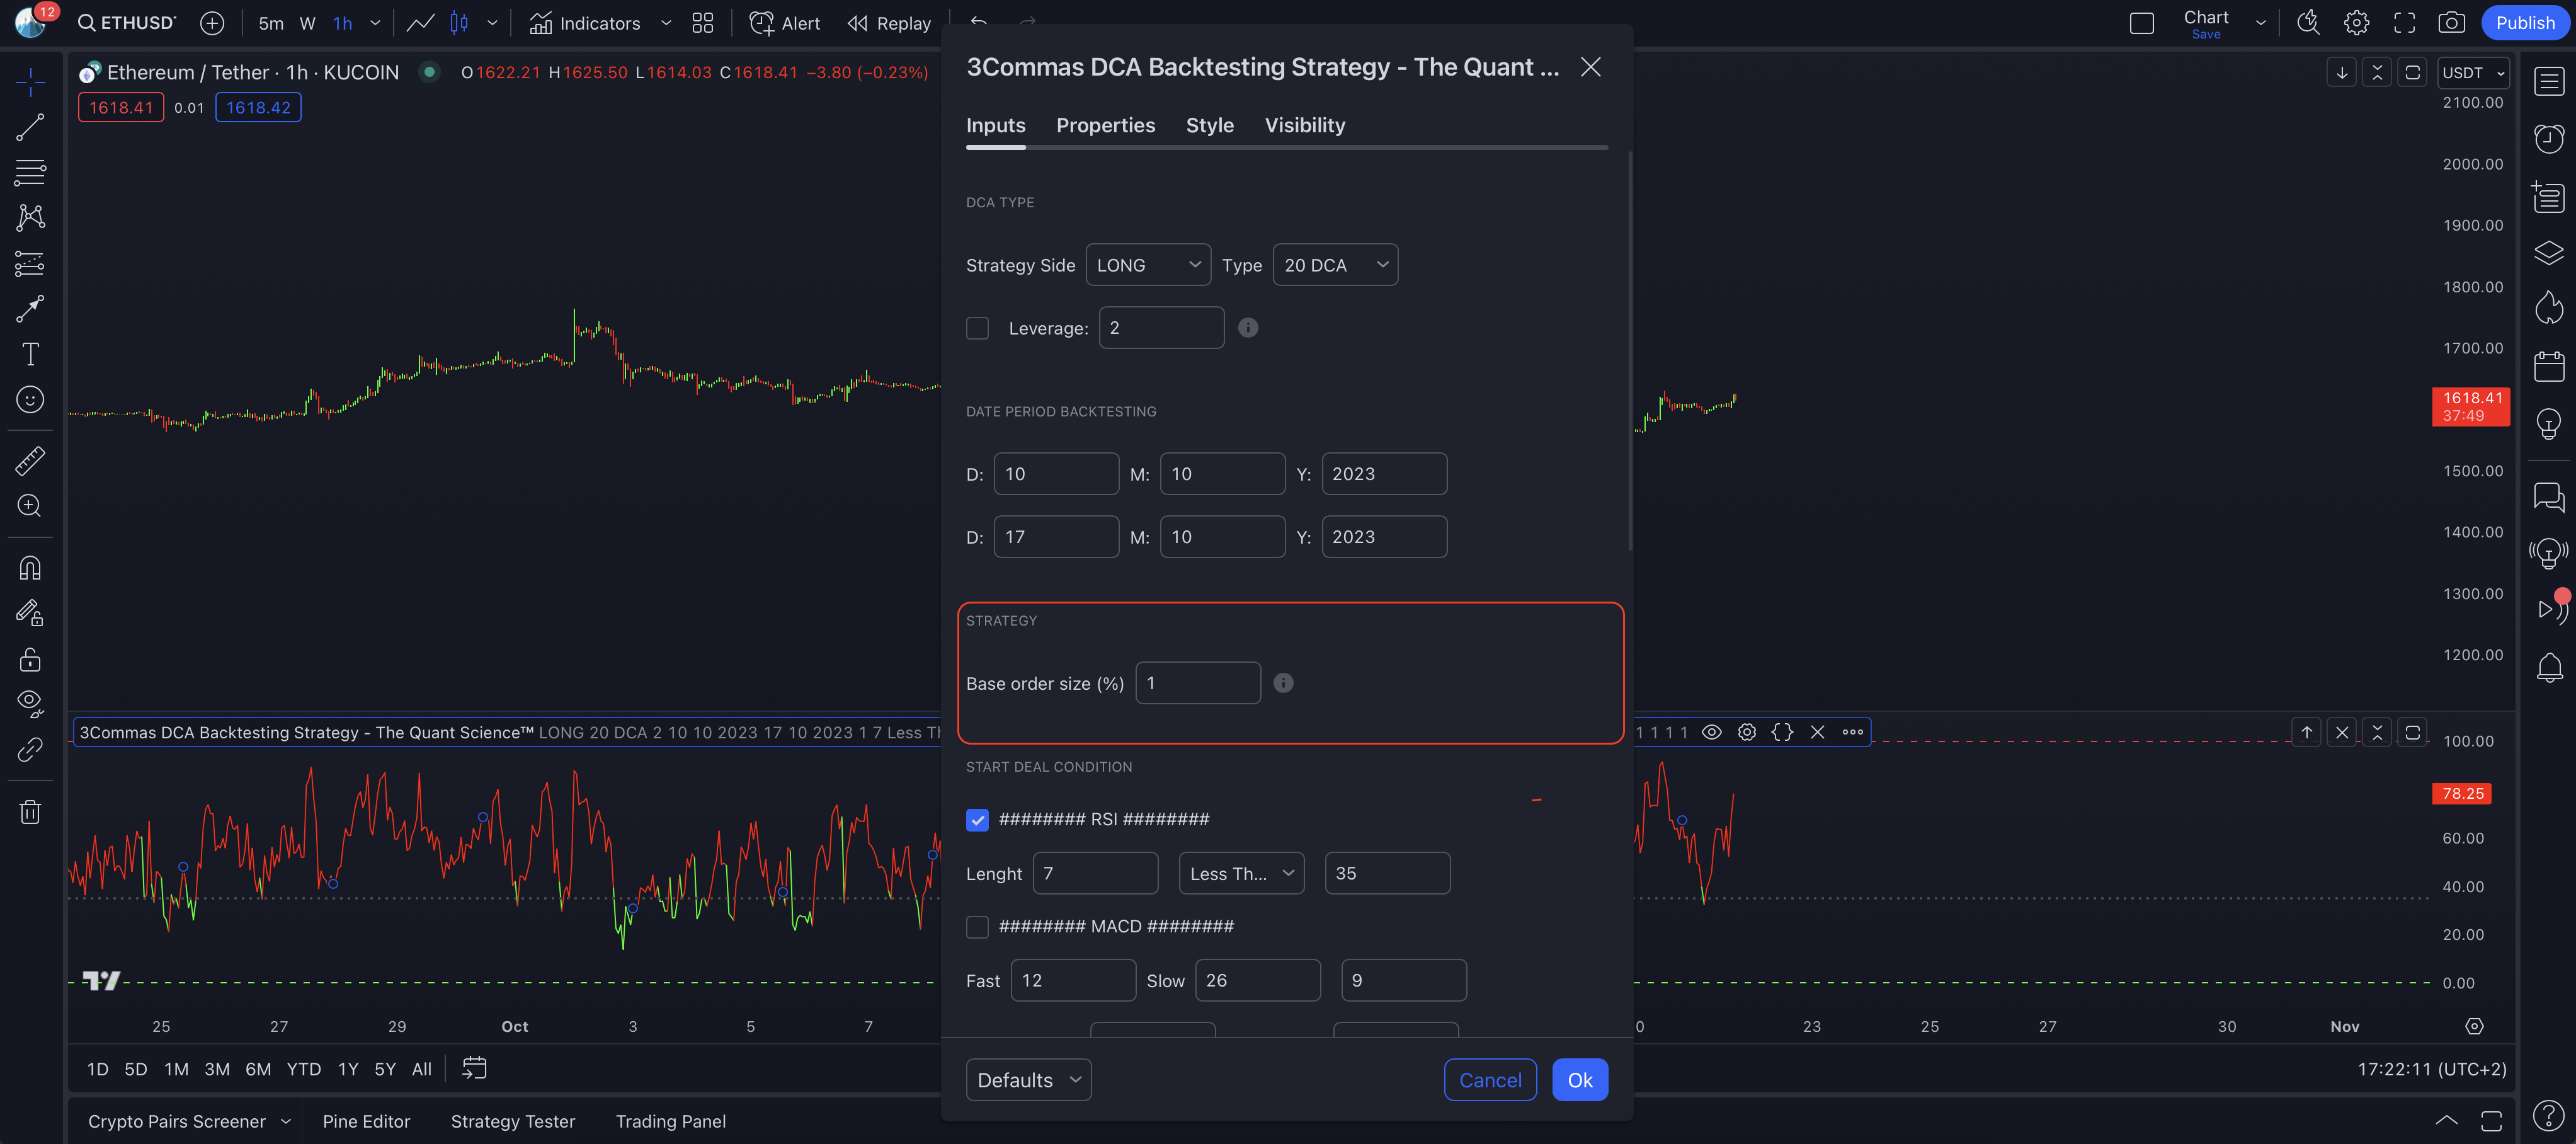Open the Go to date calendar icon

coord(474,1068)
